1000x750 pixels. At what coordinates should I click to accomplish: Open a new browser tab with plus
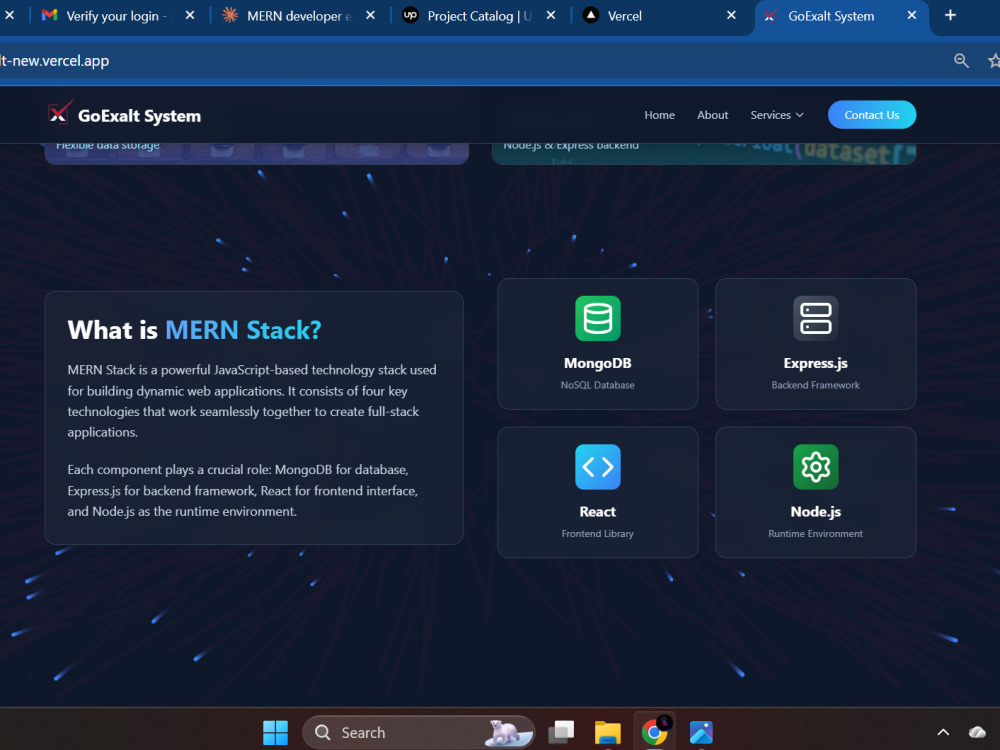click(x=950, y=15)
